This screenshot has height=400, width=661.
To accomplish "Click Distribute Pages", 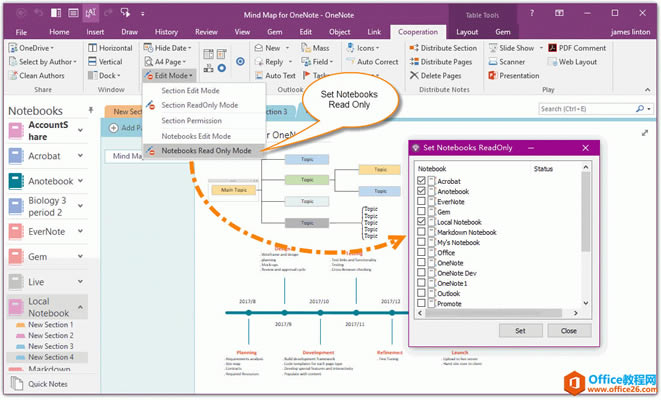I will 441,62.
